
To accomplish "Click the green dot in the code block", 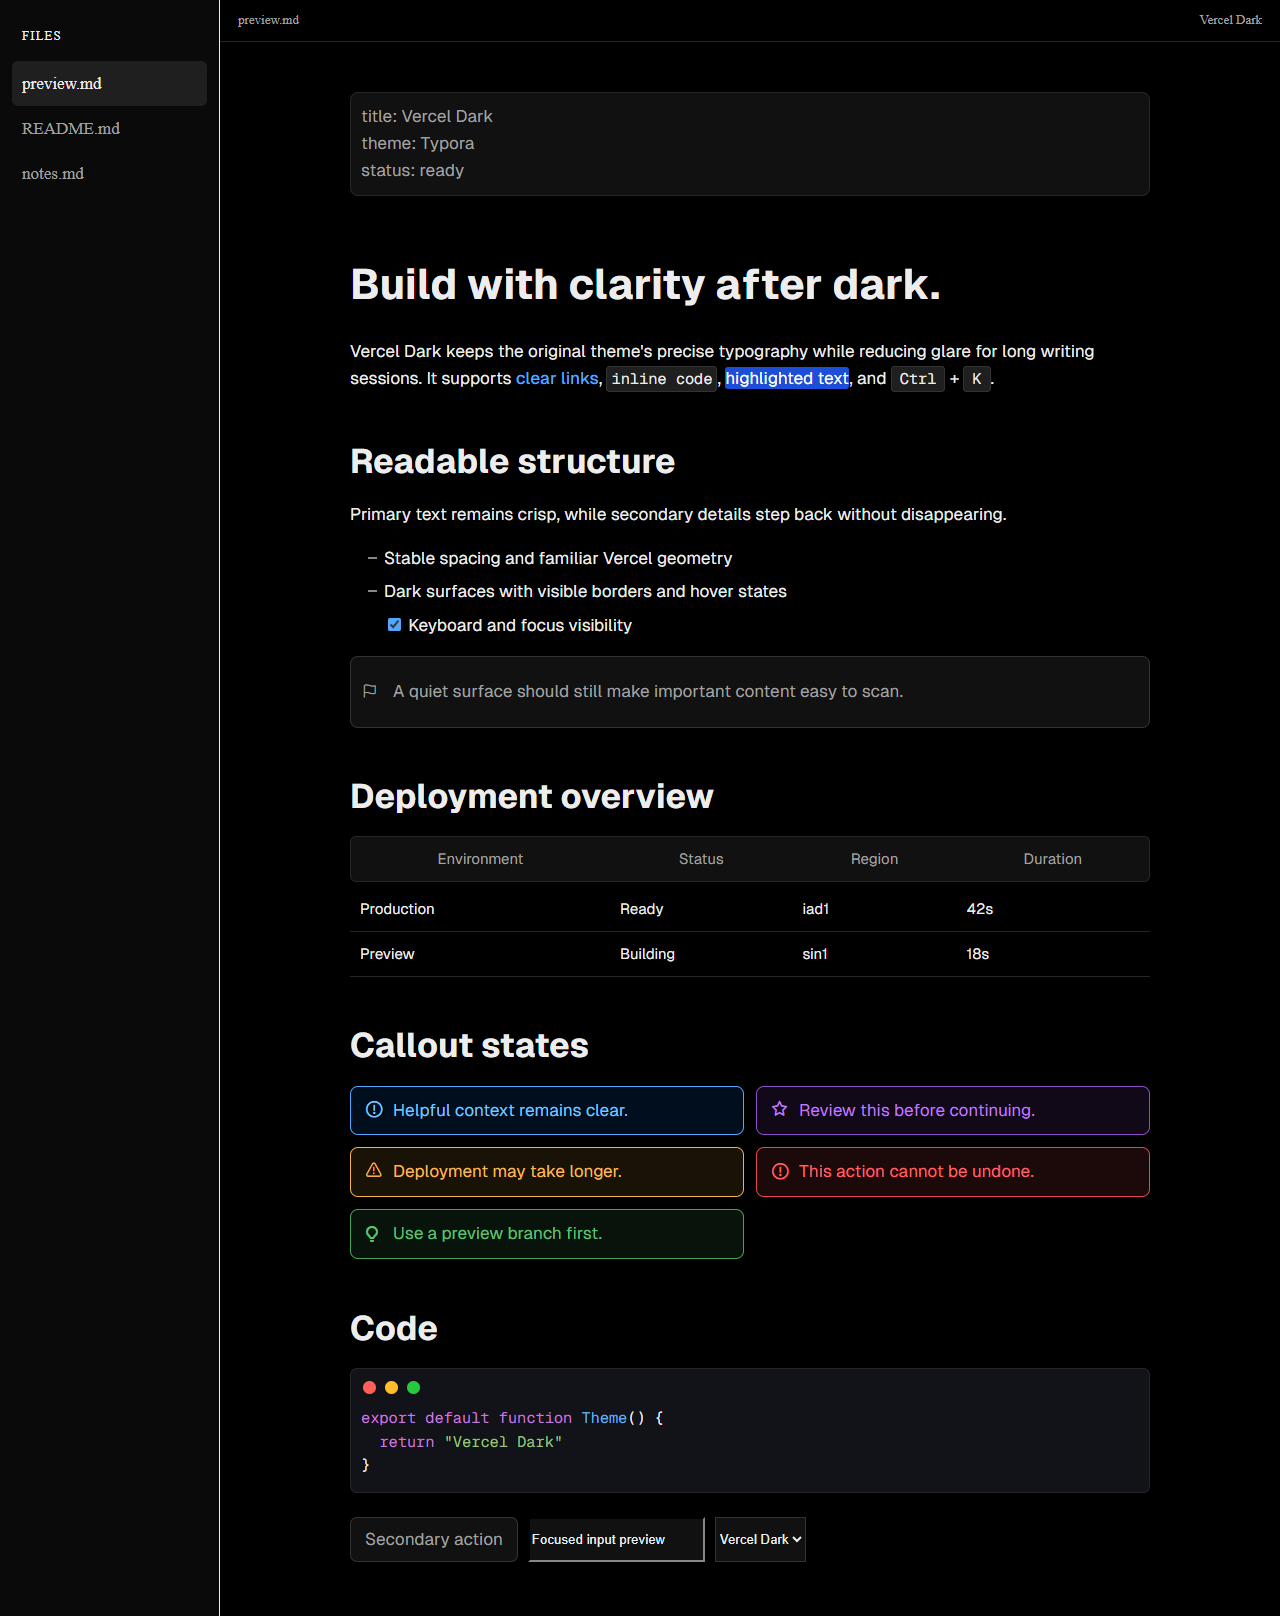I will click(413, 1387).
